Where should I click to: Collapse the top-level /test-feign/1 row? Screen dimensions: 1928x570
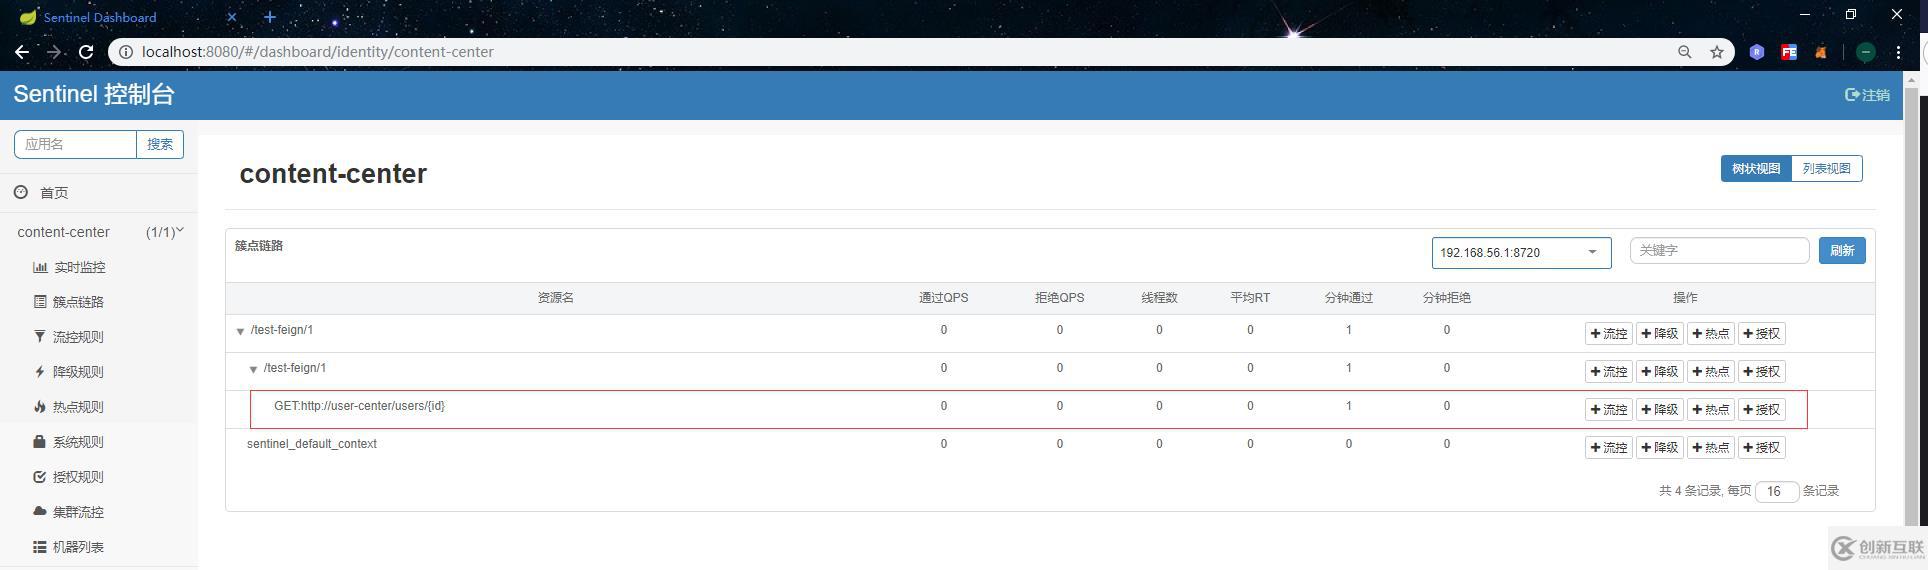point(240,331)
